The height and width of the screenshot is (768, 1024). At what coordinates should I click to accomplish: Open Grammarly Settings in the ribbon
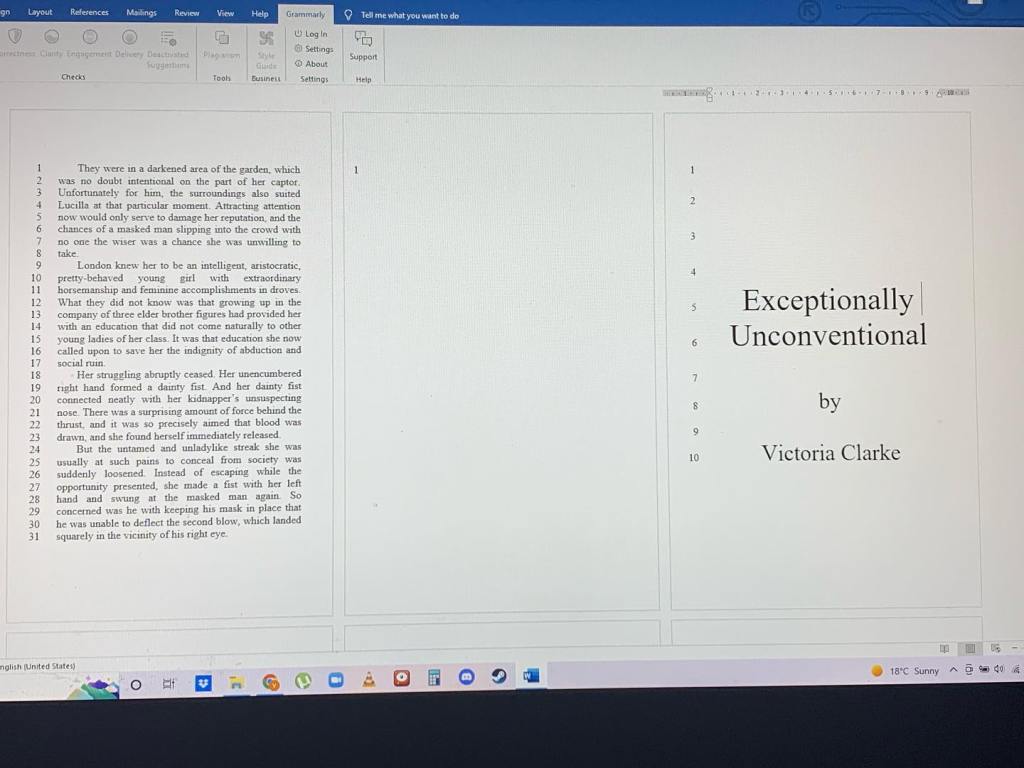click(x=314, y=49)
